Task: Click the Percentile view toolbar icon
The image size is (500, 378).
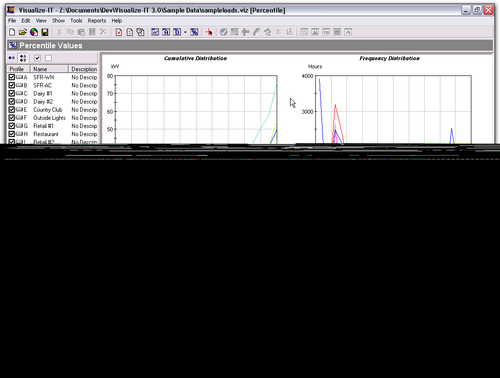Action: click(x=194, y=32)
